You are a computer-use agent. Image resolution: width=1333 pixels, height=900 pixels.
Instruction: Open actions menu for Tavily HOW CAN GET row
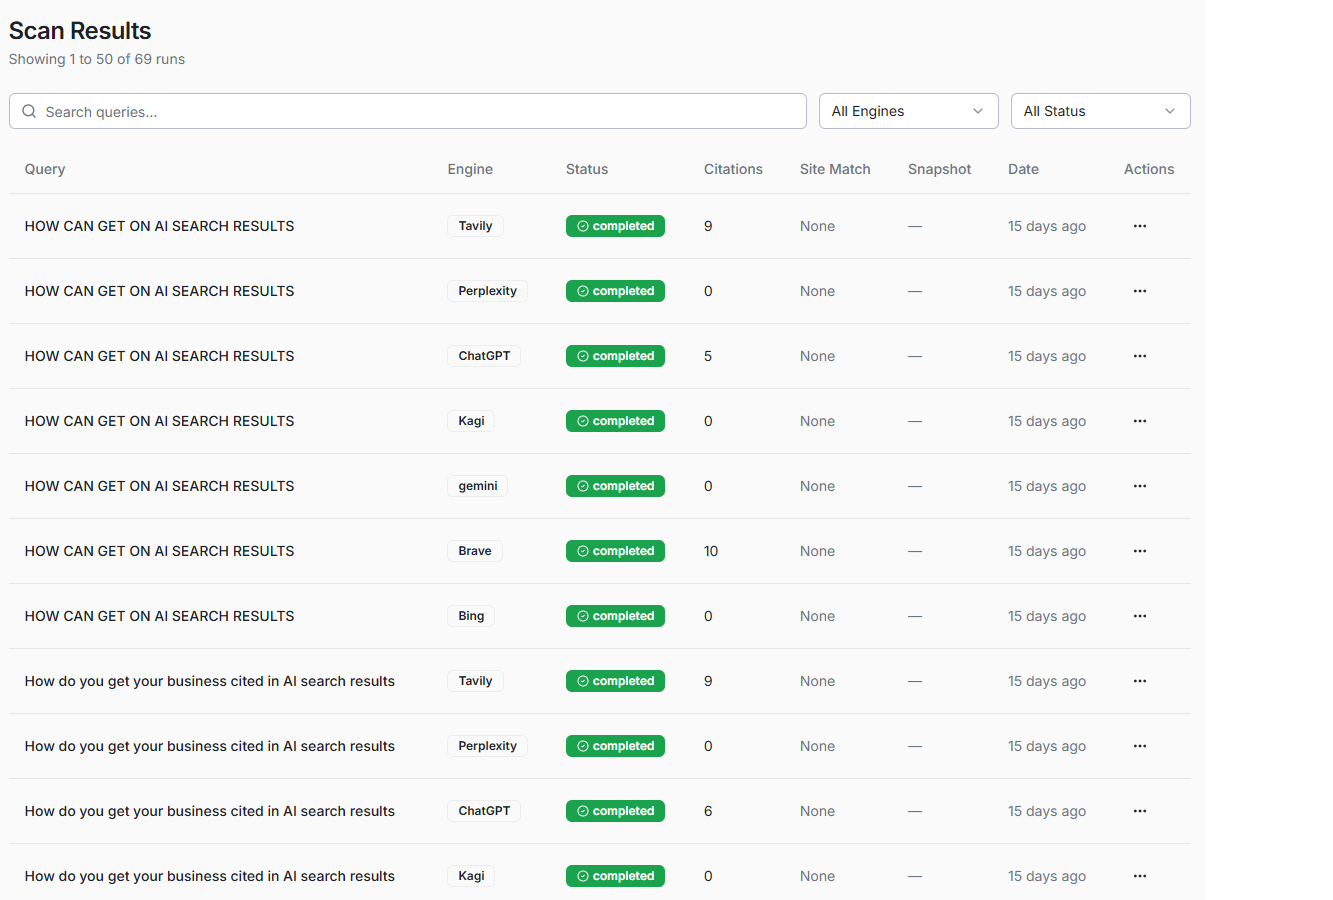tap(1139, 226)
